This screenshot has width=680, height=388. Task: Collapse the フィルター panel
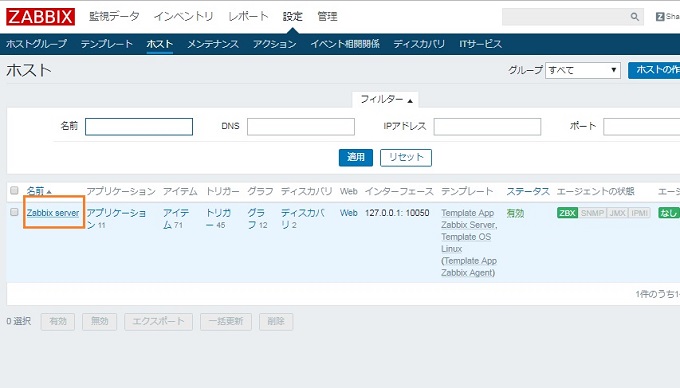coord(385,100)
